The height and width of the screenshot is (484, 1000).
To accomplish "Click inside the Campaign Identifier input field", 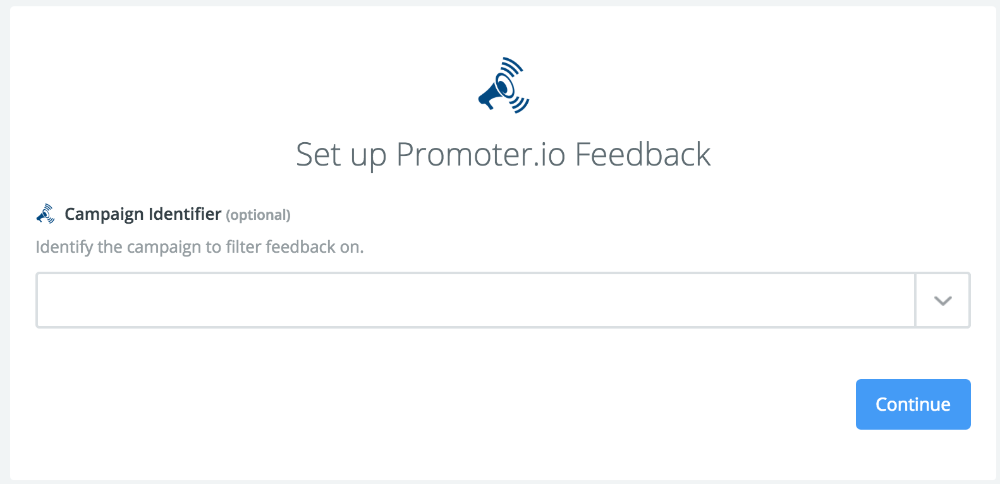I will [475, 300].
